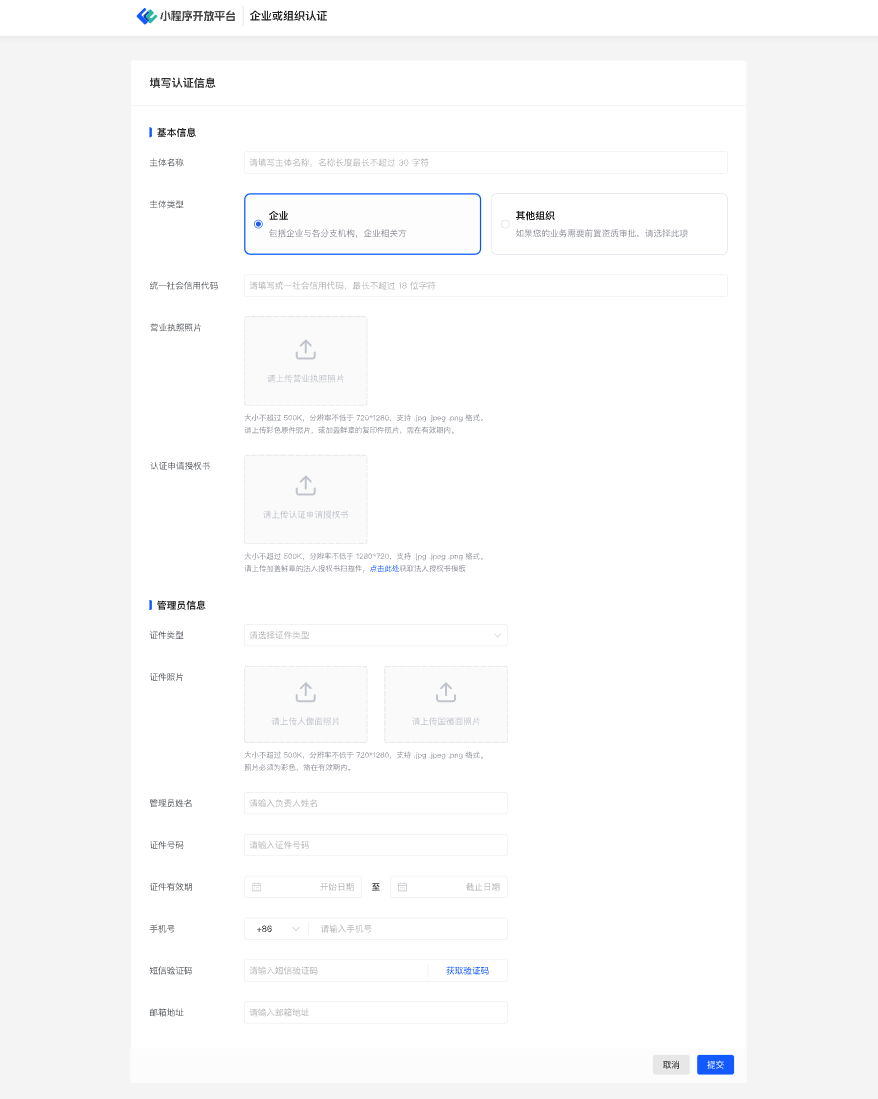Click the 提交 submit button
The image size is (878, 1099).
point(715,1065)
